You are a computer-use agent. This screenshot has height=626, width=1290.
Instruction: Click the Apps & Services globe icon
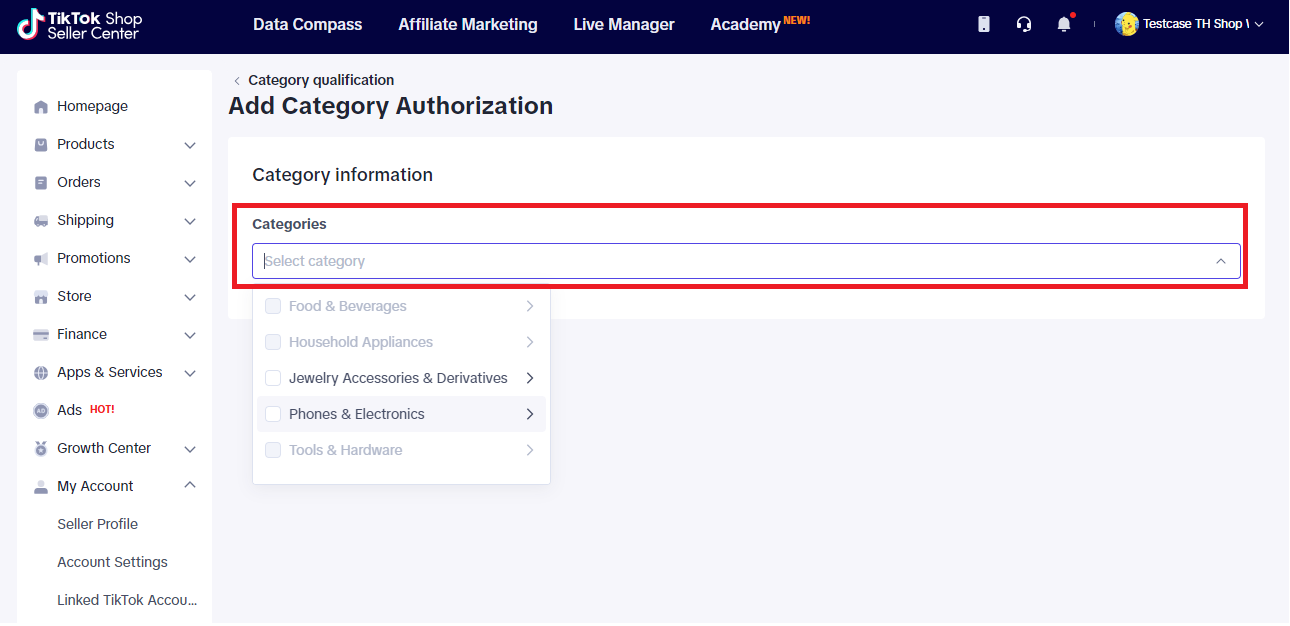[x=41, y=373]
